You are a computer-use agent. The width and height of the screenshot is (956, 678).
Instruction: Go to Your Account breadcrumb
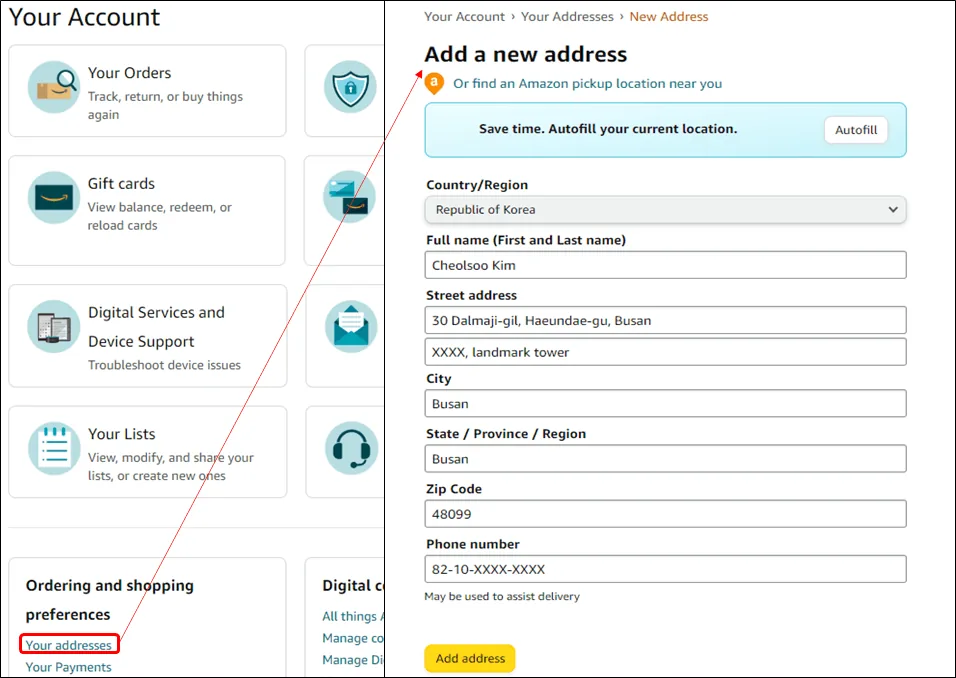(x=465, y=16)
